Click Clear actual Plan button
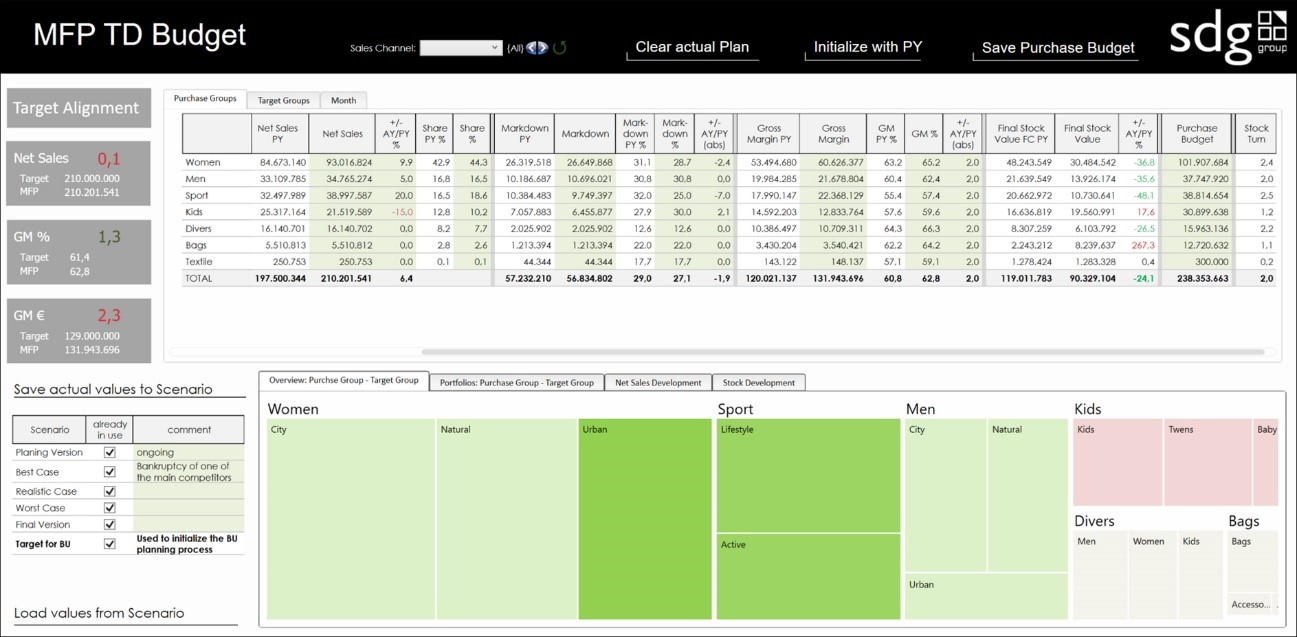This screenshot has height=637, width=1297. coord(692,47)
